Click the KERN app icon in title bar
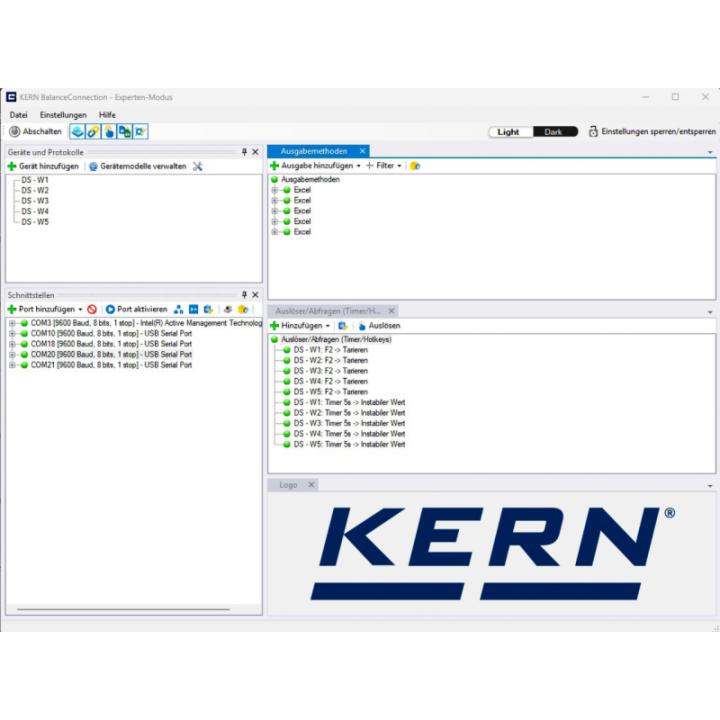The width and height of the screenshot is (720, 720). pyautogui.click(x=11, y=97)
